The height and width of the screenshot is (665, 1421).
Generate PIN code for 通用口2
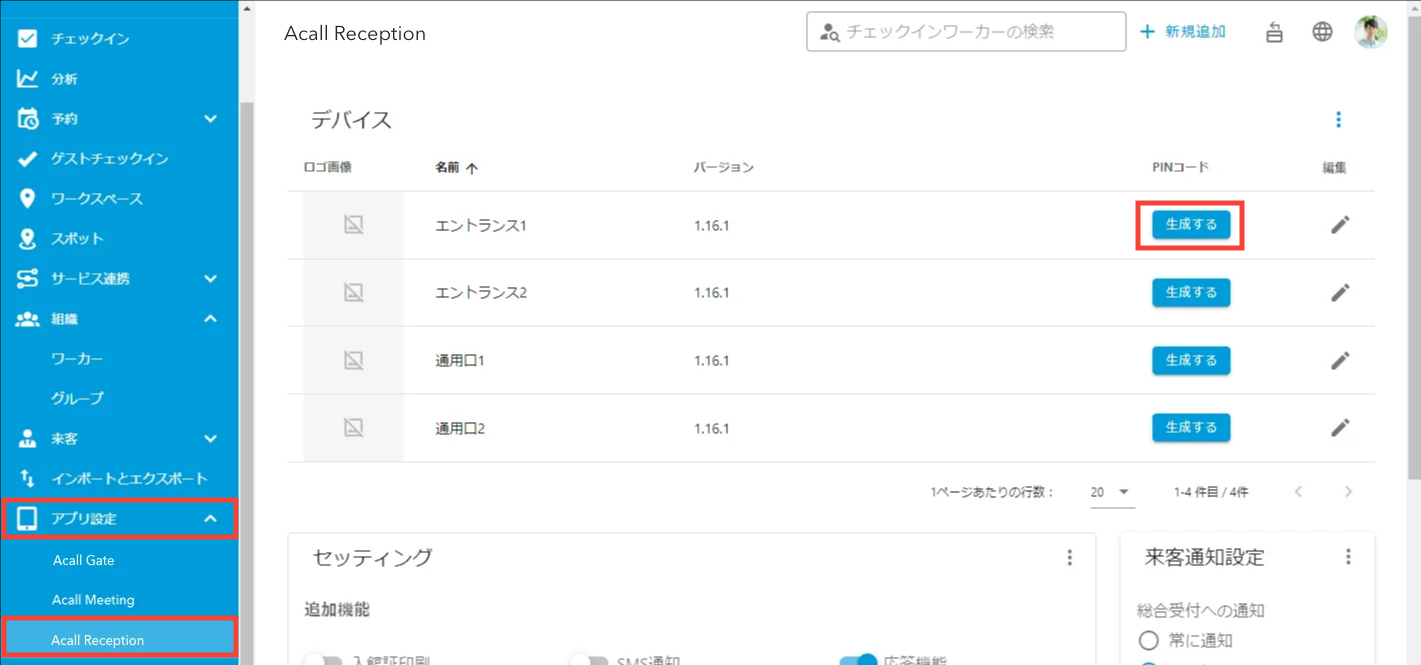point(1191,428)
